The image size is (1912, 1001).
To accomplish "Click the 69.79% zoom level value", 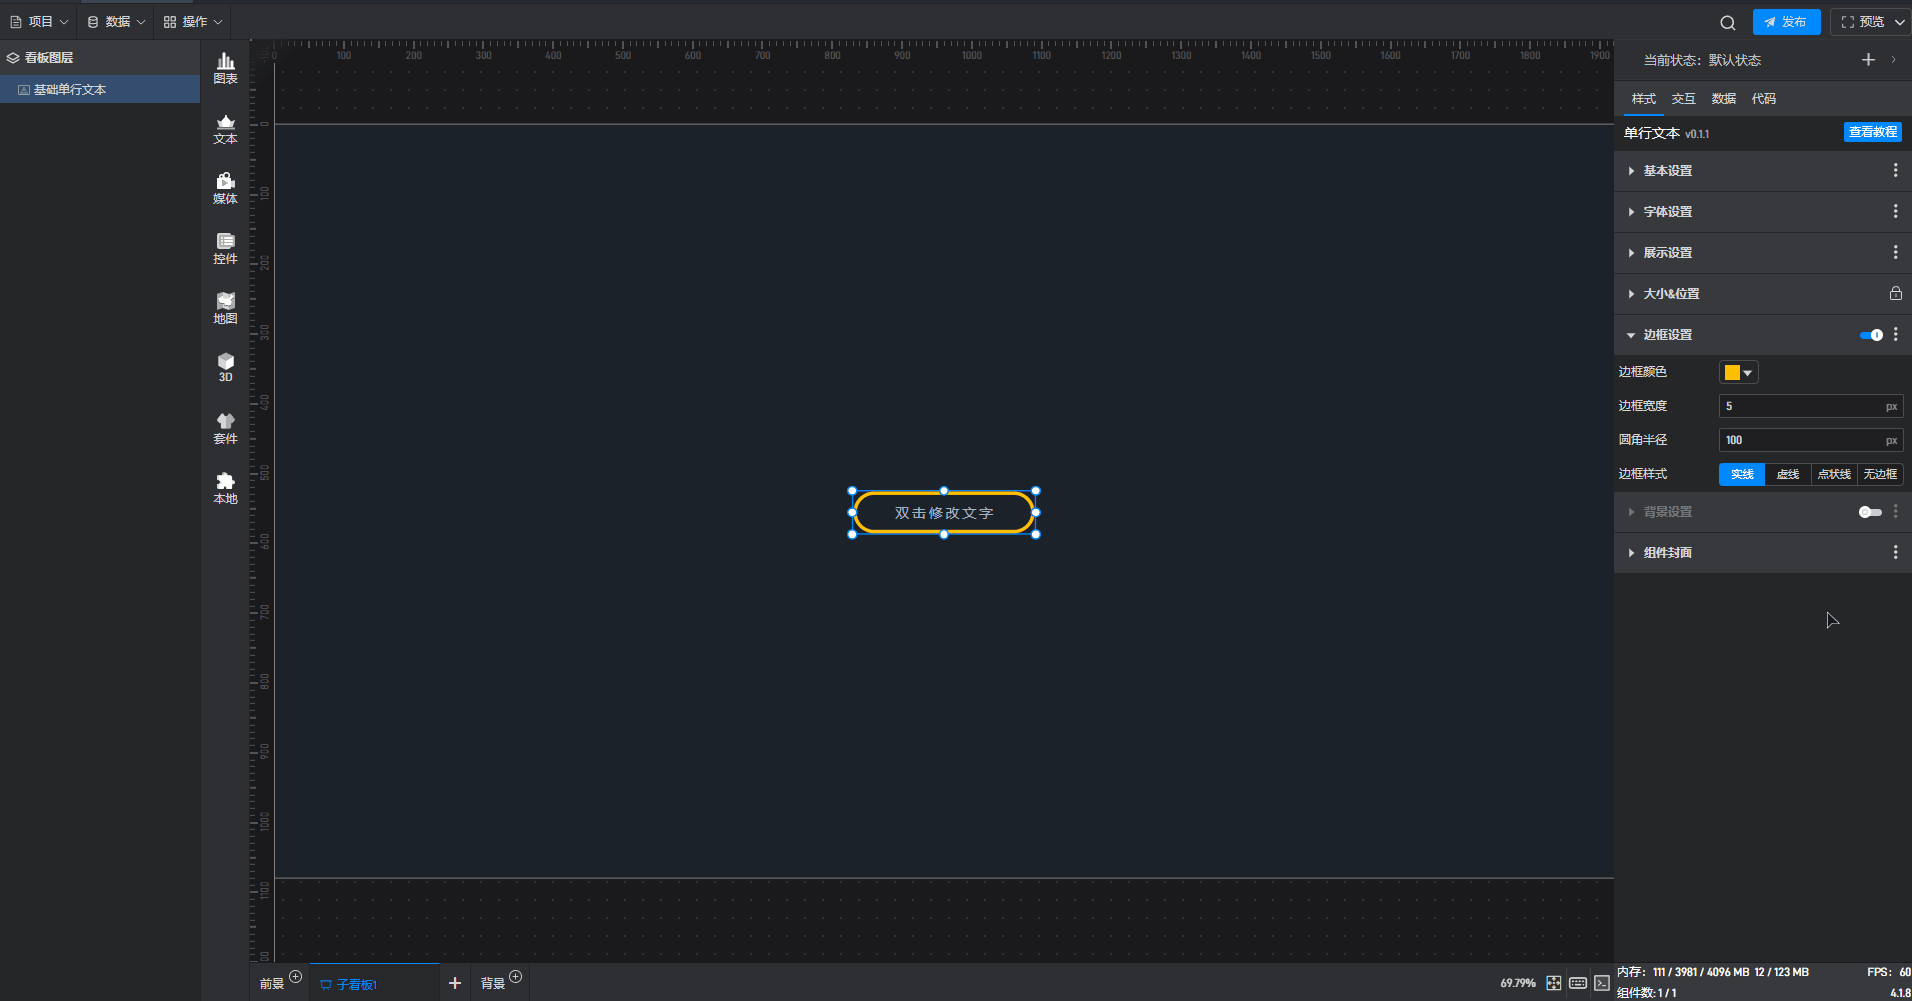I will tap(1517, 984).
